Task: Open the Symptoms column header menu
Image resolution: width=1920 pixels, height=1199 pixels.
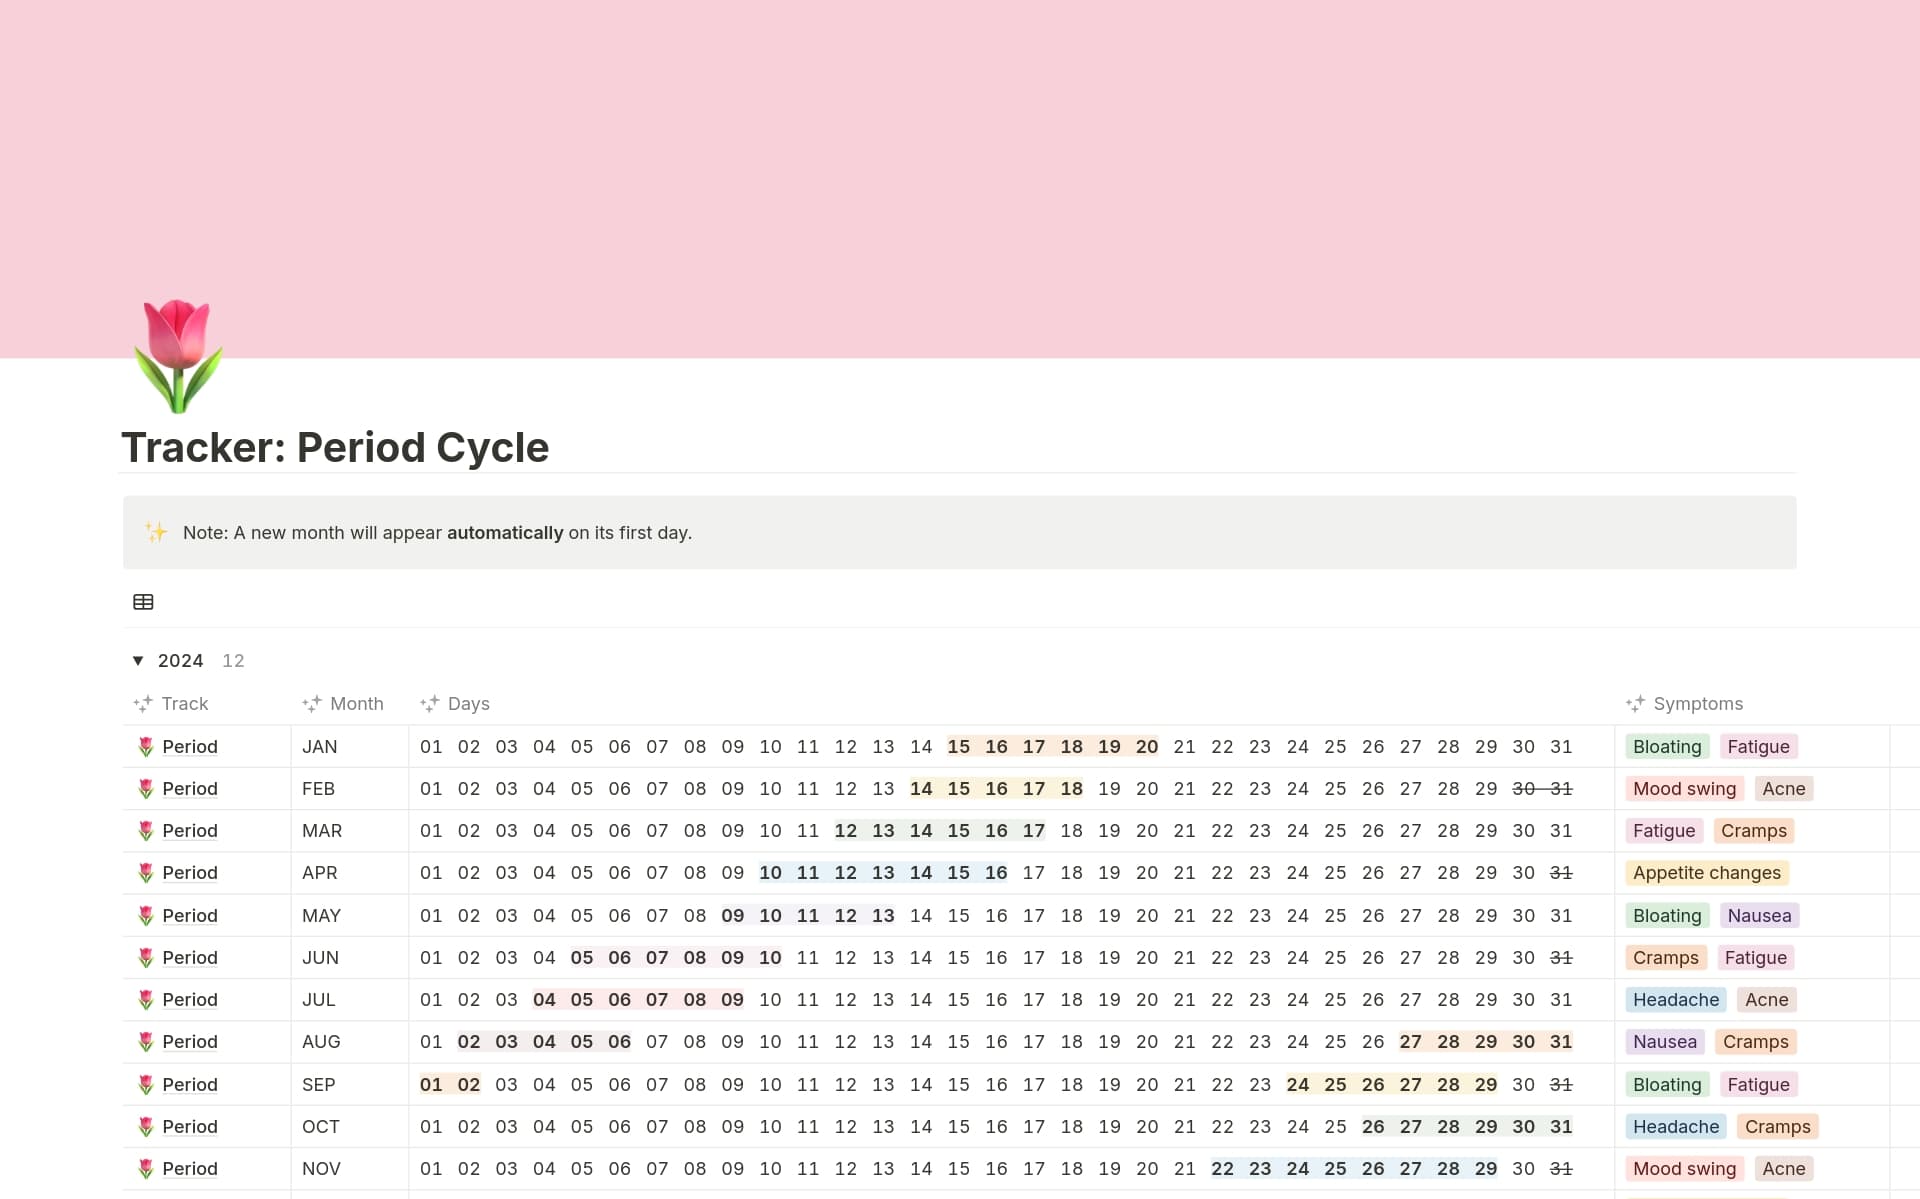Action: click(1697, 703)
